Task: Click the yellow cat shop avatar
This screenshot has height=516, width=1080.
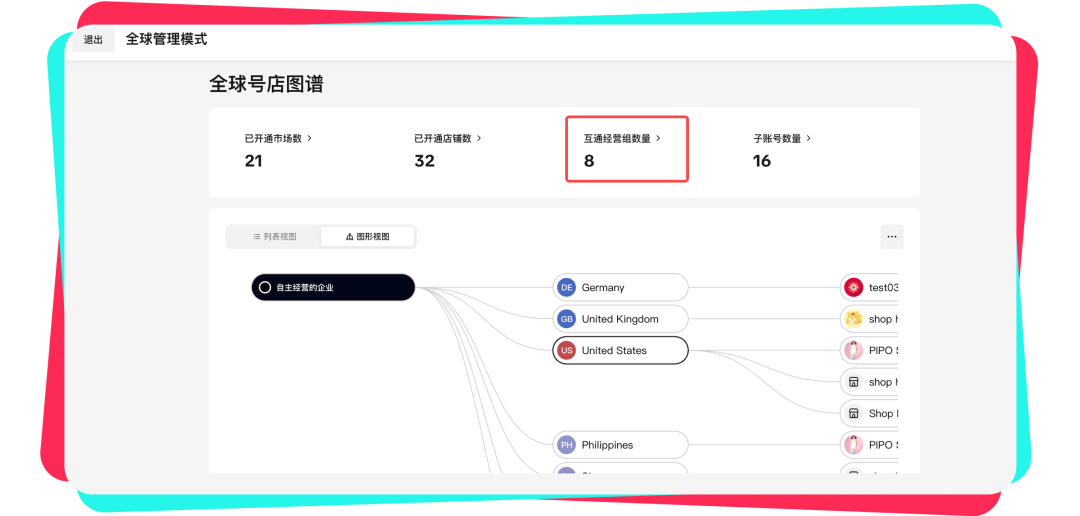Action: [x=854, y=319]
